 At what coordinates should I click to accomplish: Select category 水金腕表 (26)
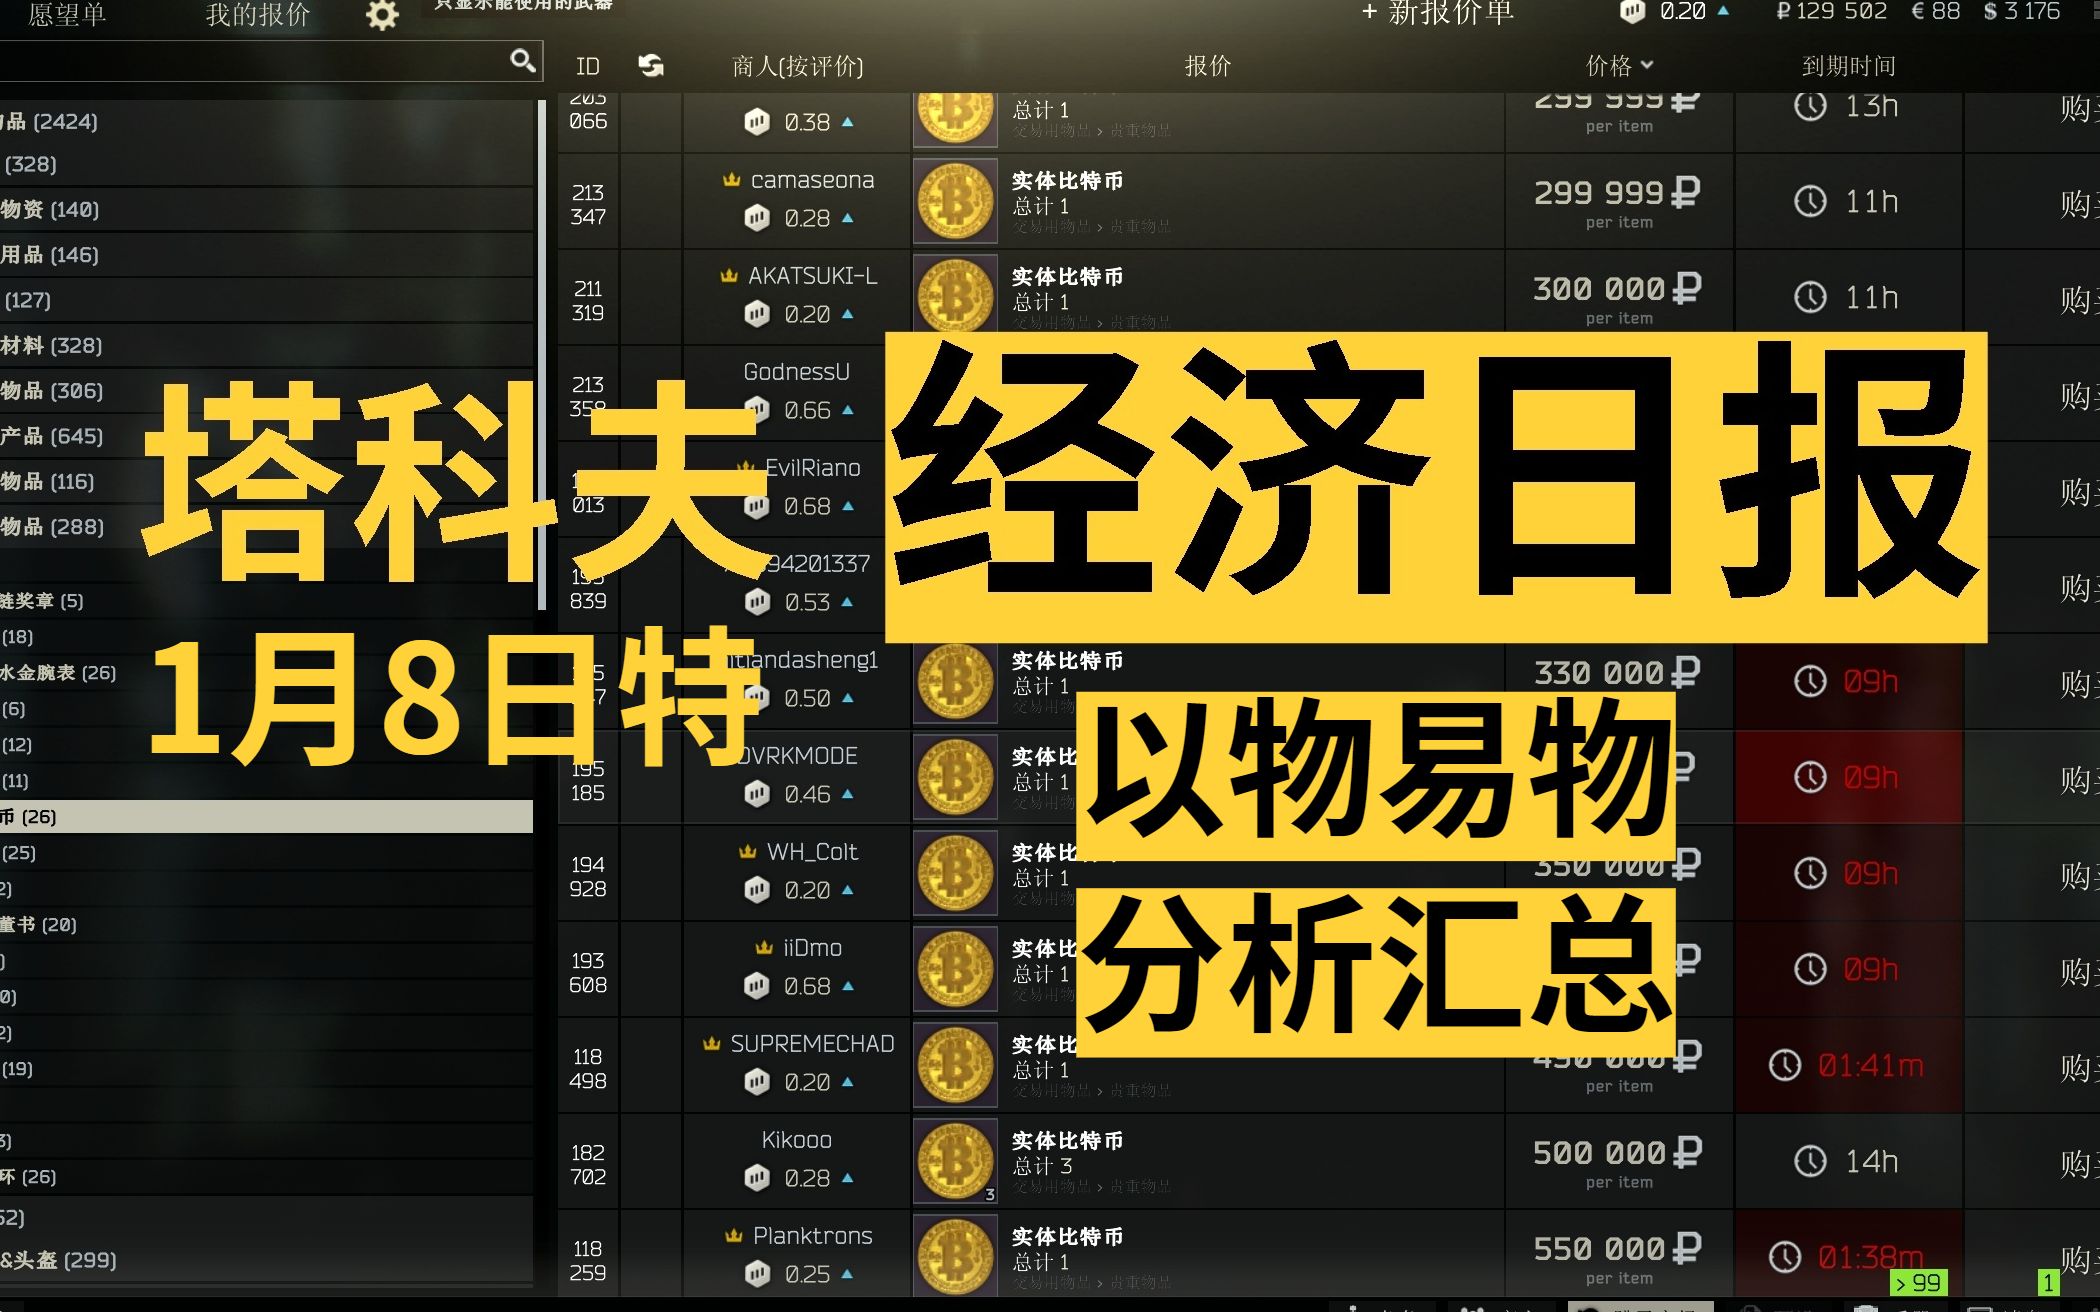click(266, 672)
